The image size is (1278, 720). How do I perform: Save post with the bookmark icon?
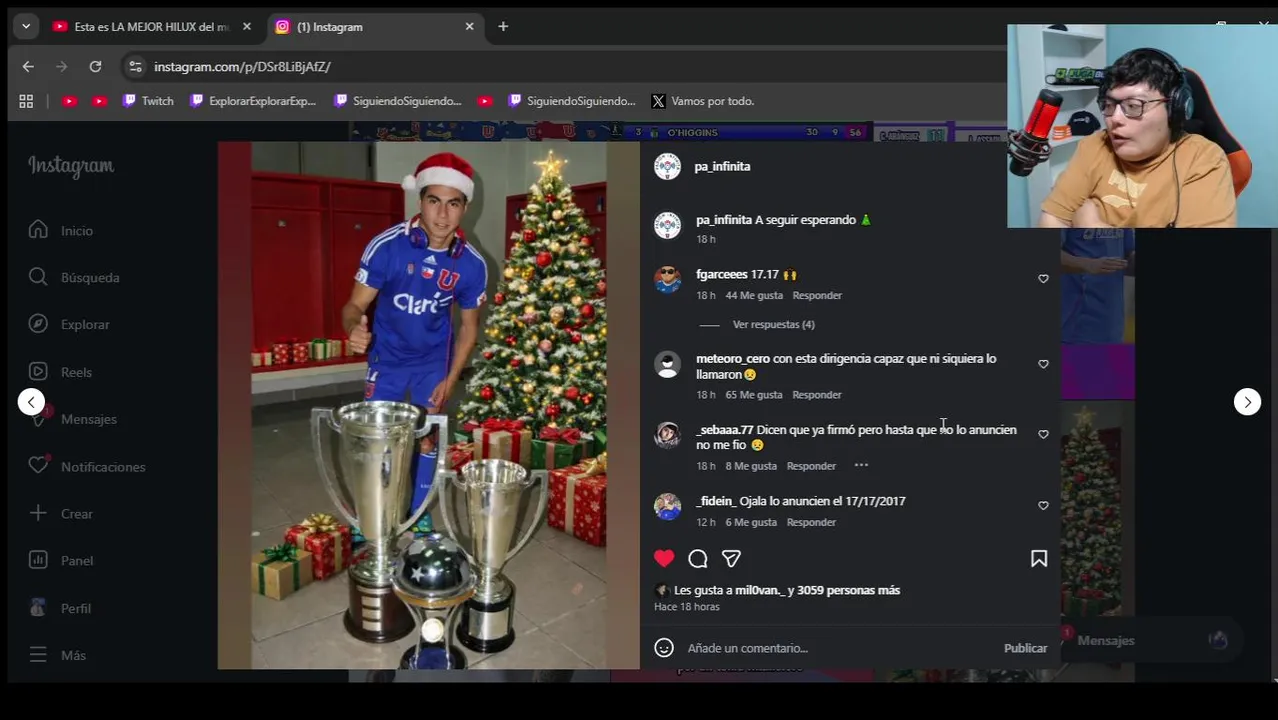pos(1039,559)
